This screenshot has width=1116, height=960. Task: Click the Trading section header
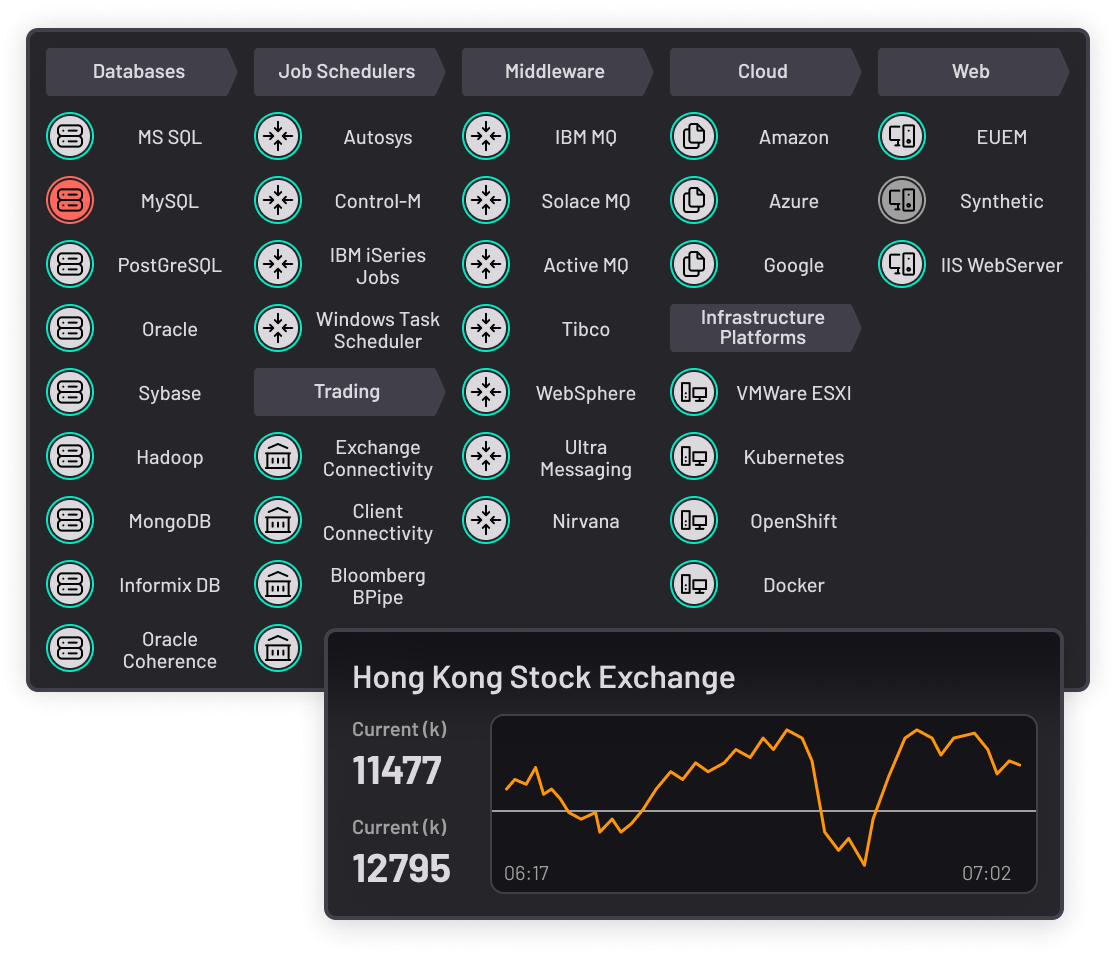point(347,392)
